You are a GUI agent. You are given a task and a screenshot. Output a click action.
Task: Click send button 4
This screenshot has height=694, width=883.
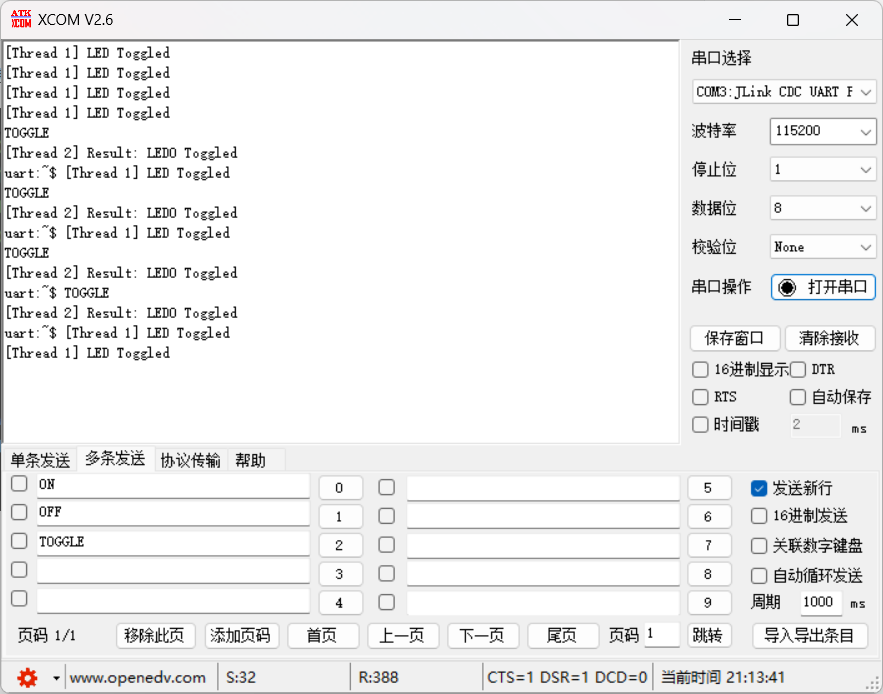340,603
